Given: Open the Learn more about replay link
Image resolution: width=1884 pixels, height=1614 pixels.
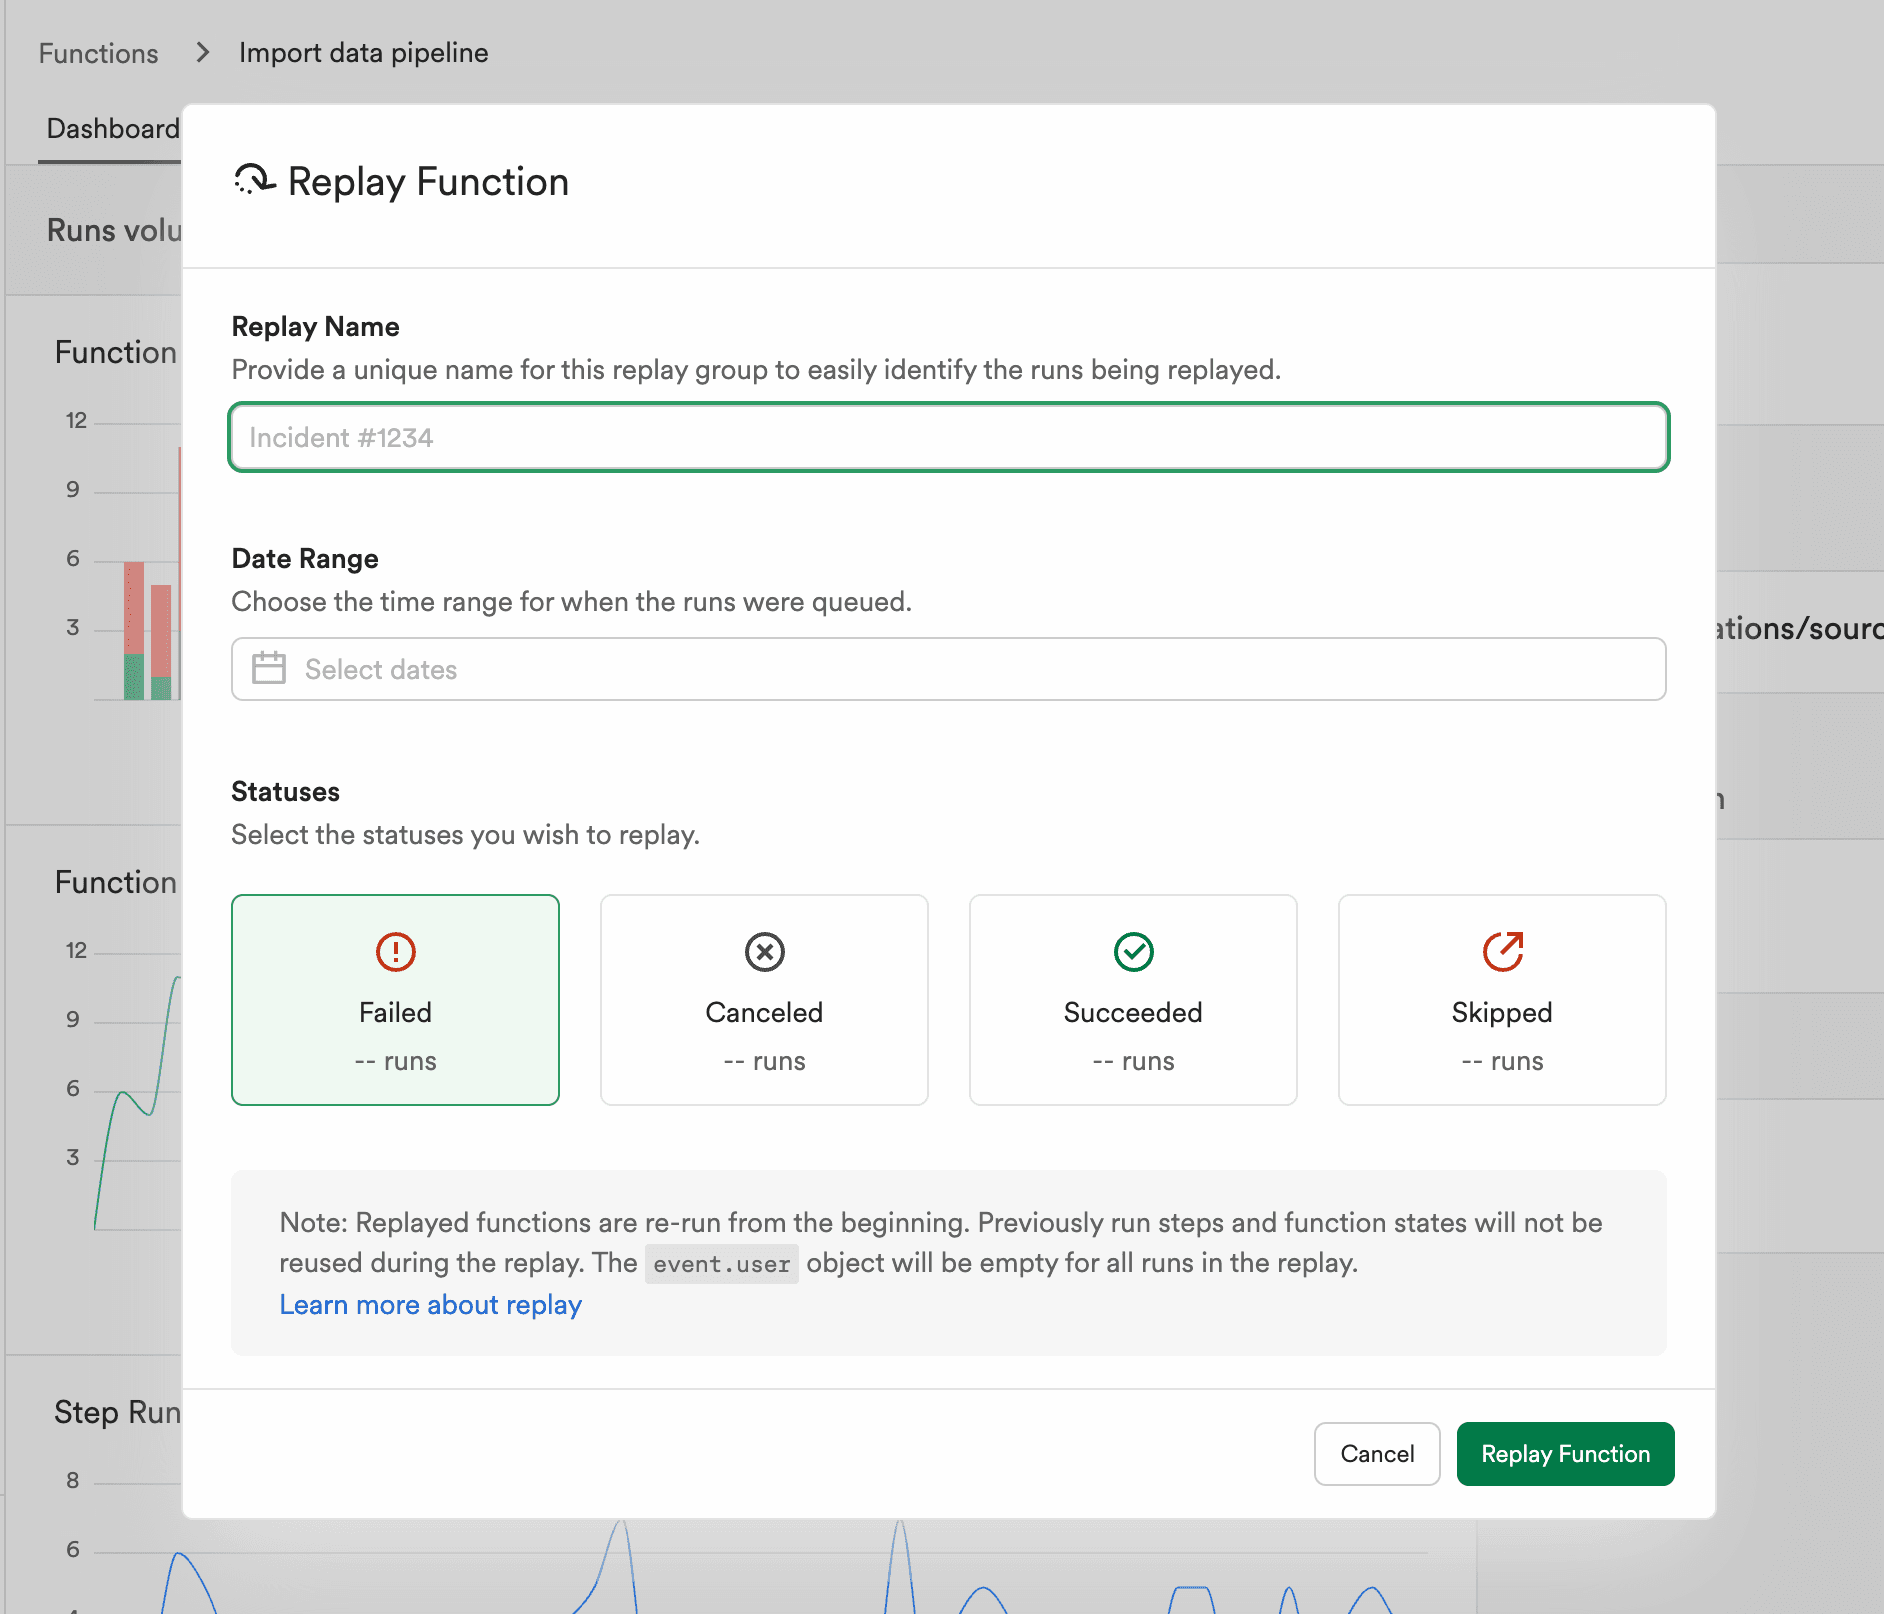Looking at the screenshot, I should 430,1304.
